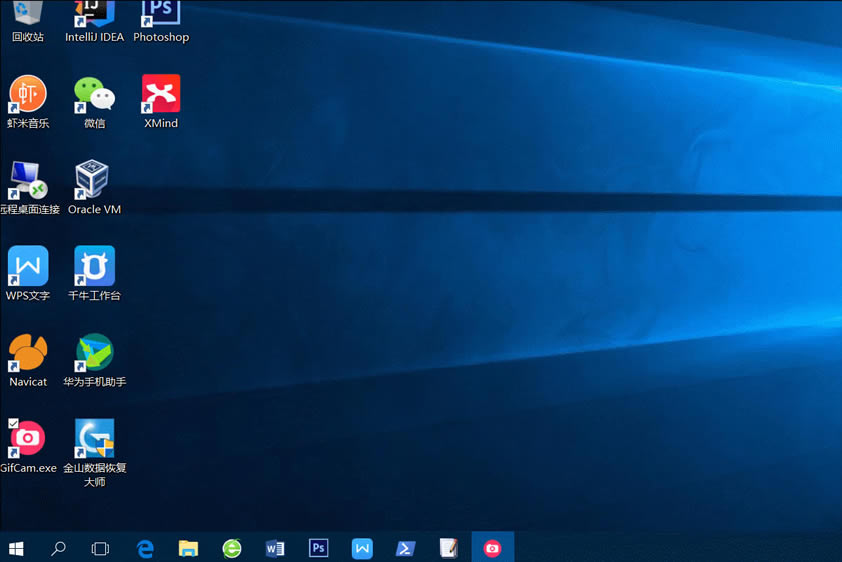842x562 pixels.
Task: Click the WPS文字 desktop icon
Action: (28, 267)
